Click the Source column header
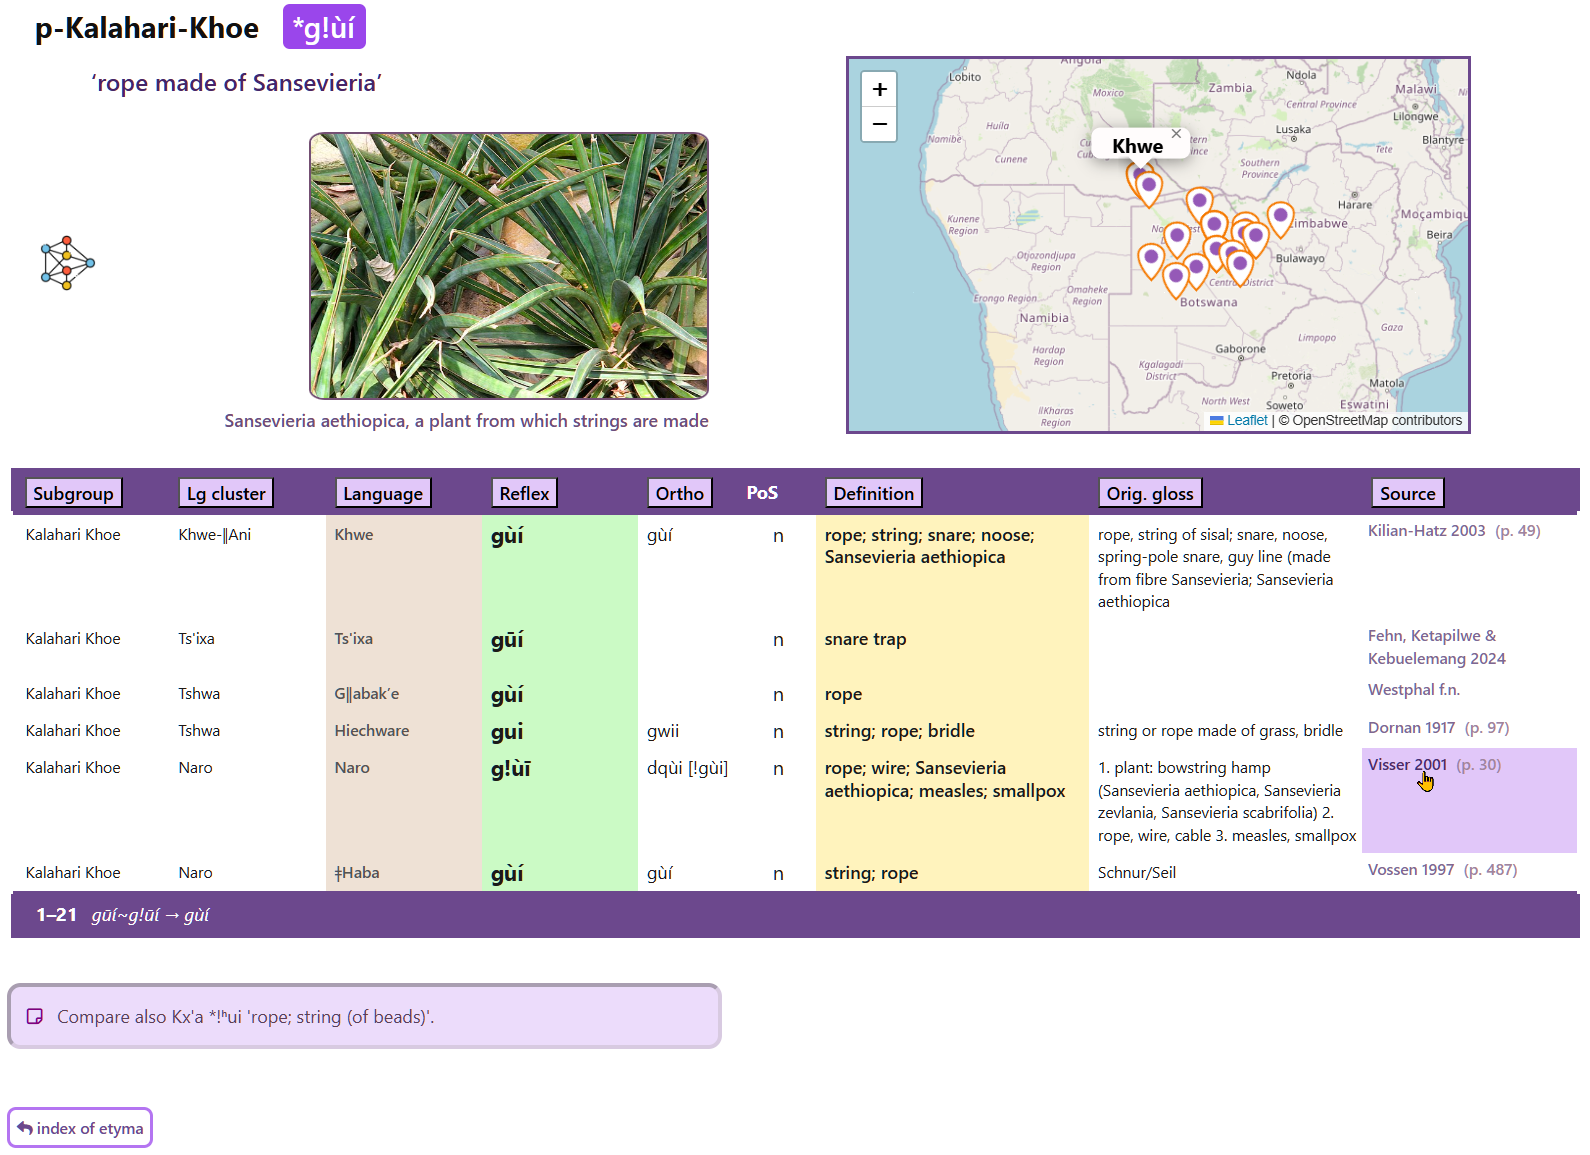The height and width of the screenshot is (1155, 1590). (1407, 493)
